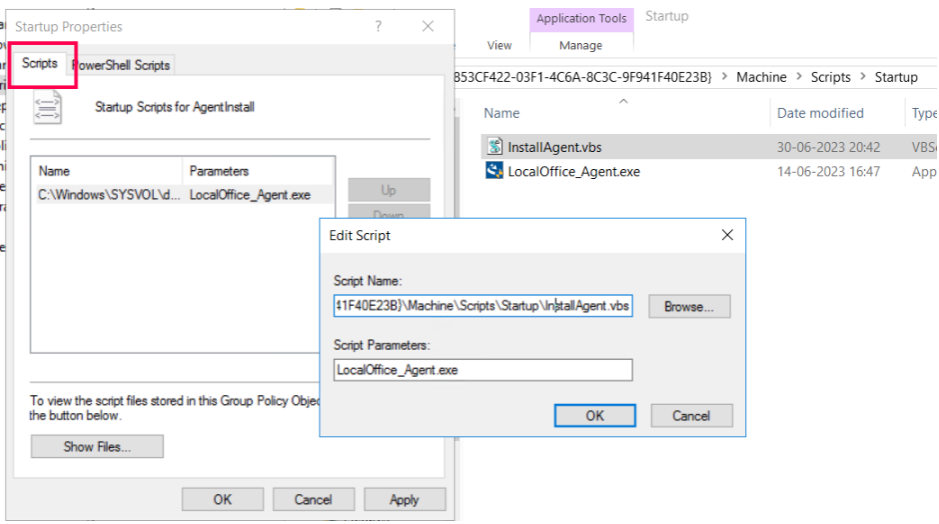Click the GUID folder in address bar
Viewport: 939px width, 524px height.
(582, 77)
